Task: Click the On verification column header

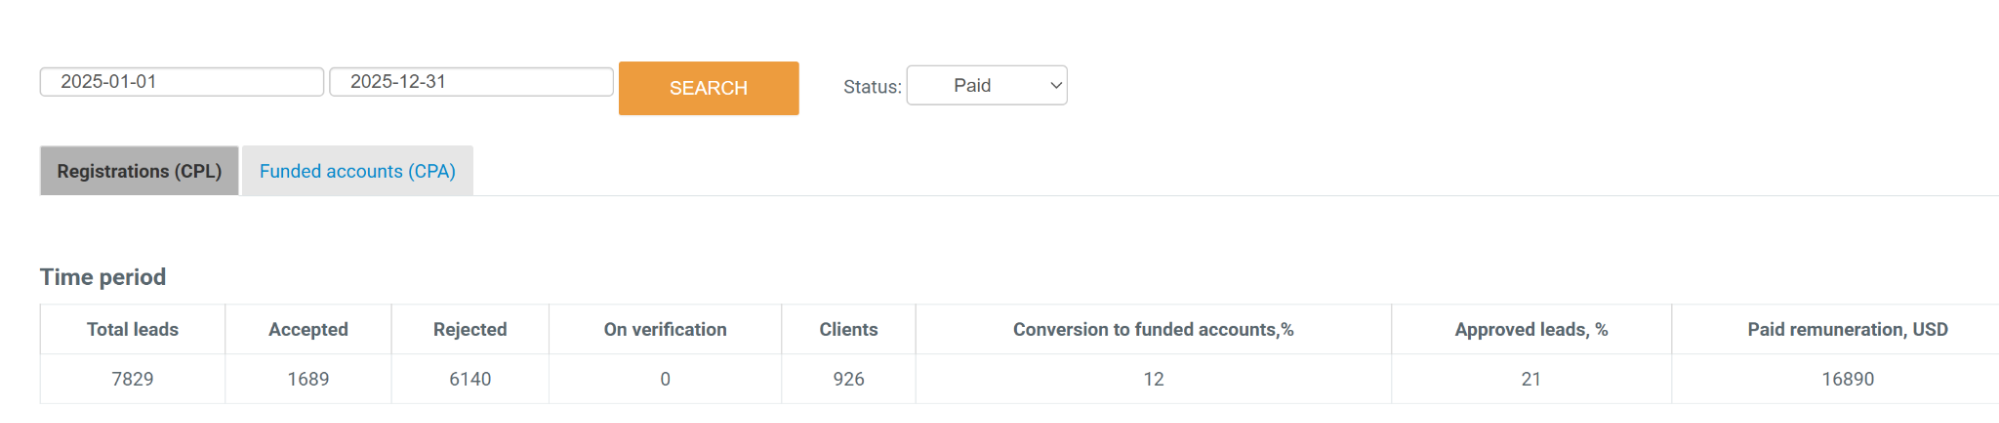Action: [x=665, y=329]
